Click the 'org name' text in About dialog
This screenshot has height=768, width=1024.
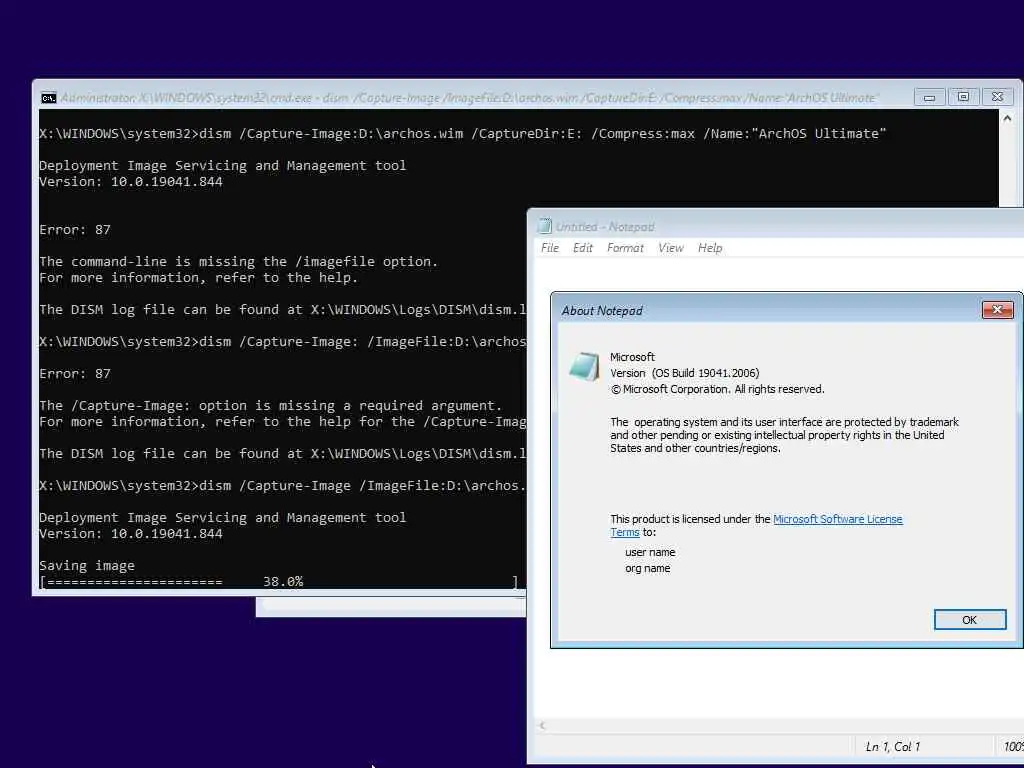coord(647,568)
